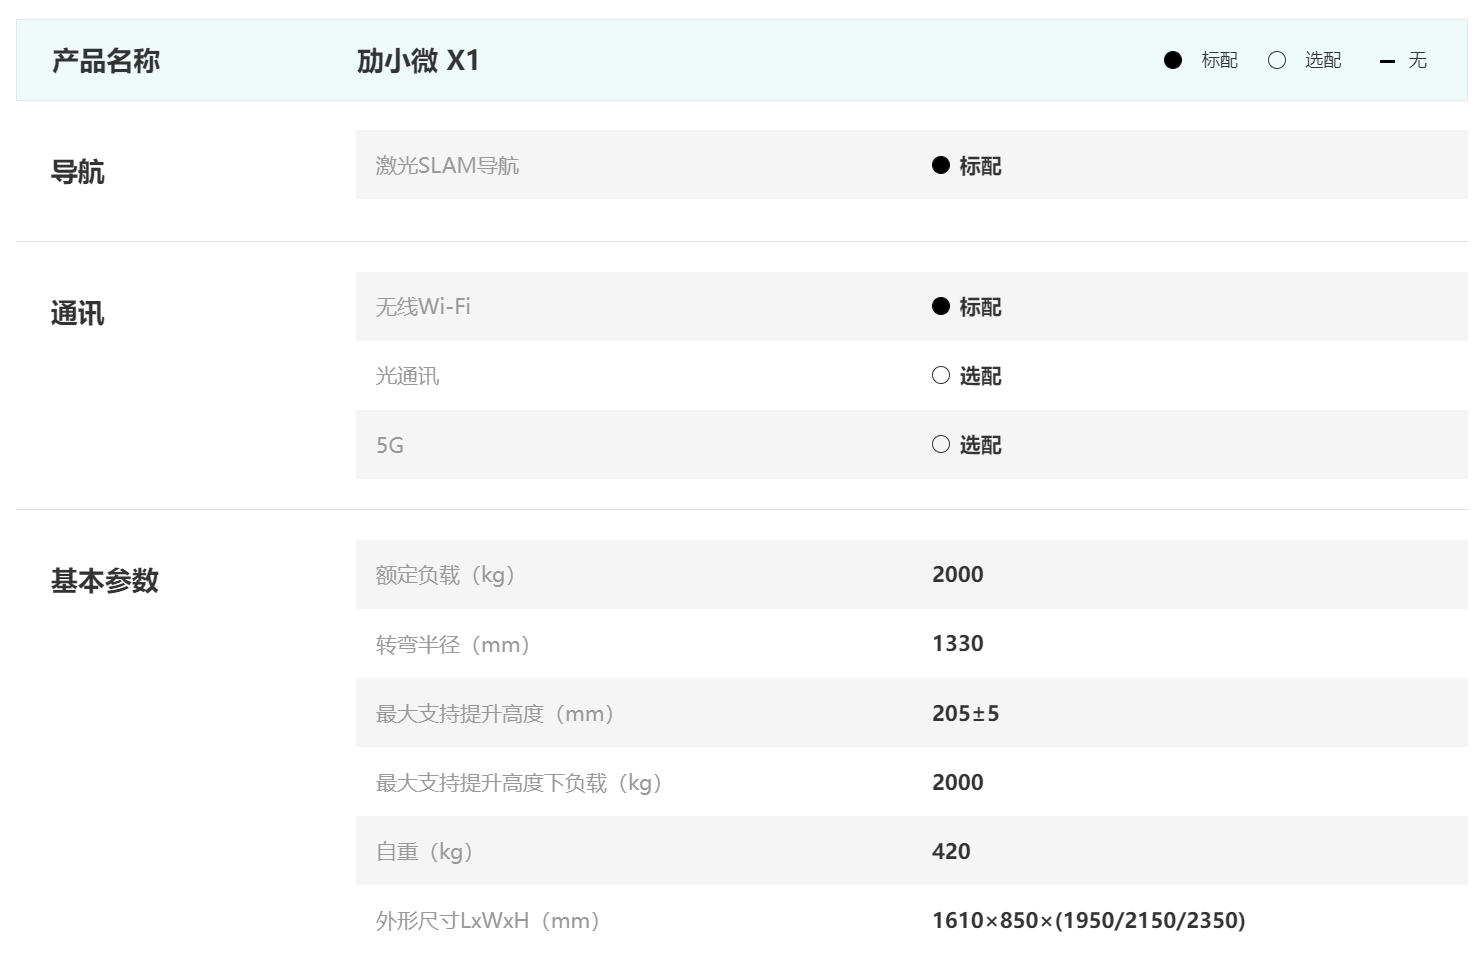Click the dimensions value 1610×850×(1950/2150/2350)
1473x972 pixels.
(x=1088, y=920)
